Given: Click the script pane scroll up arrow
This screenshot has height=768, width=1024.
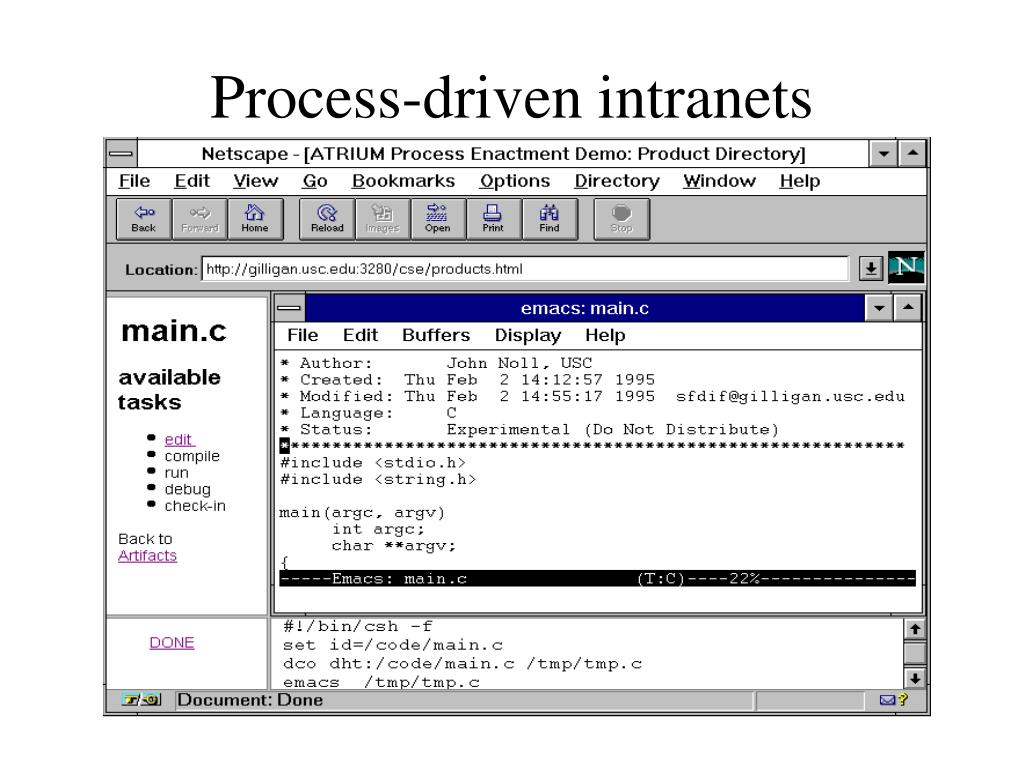Looking at the screenshot, I should coord(915,629).
